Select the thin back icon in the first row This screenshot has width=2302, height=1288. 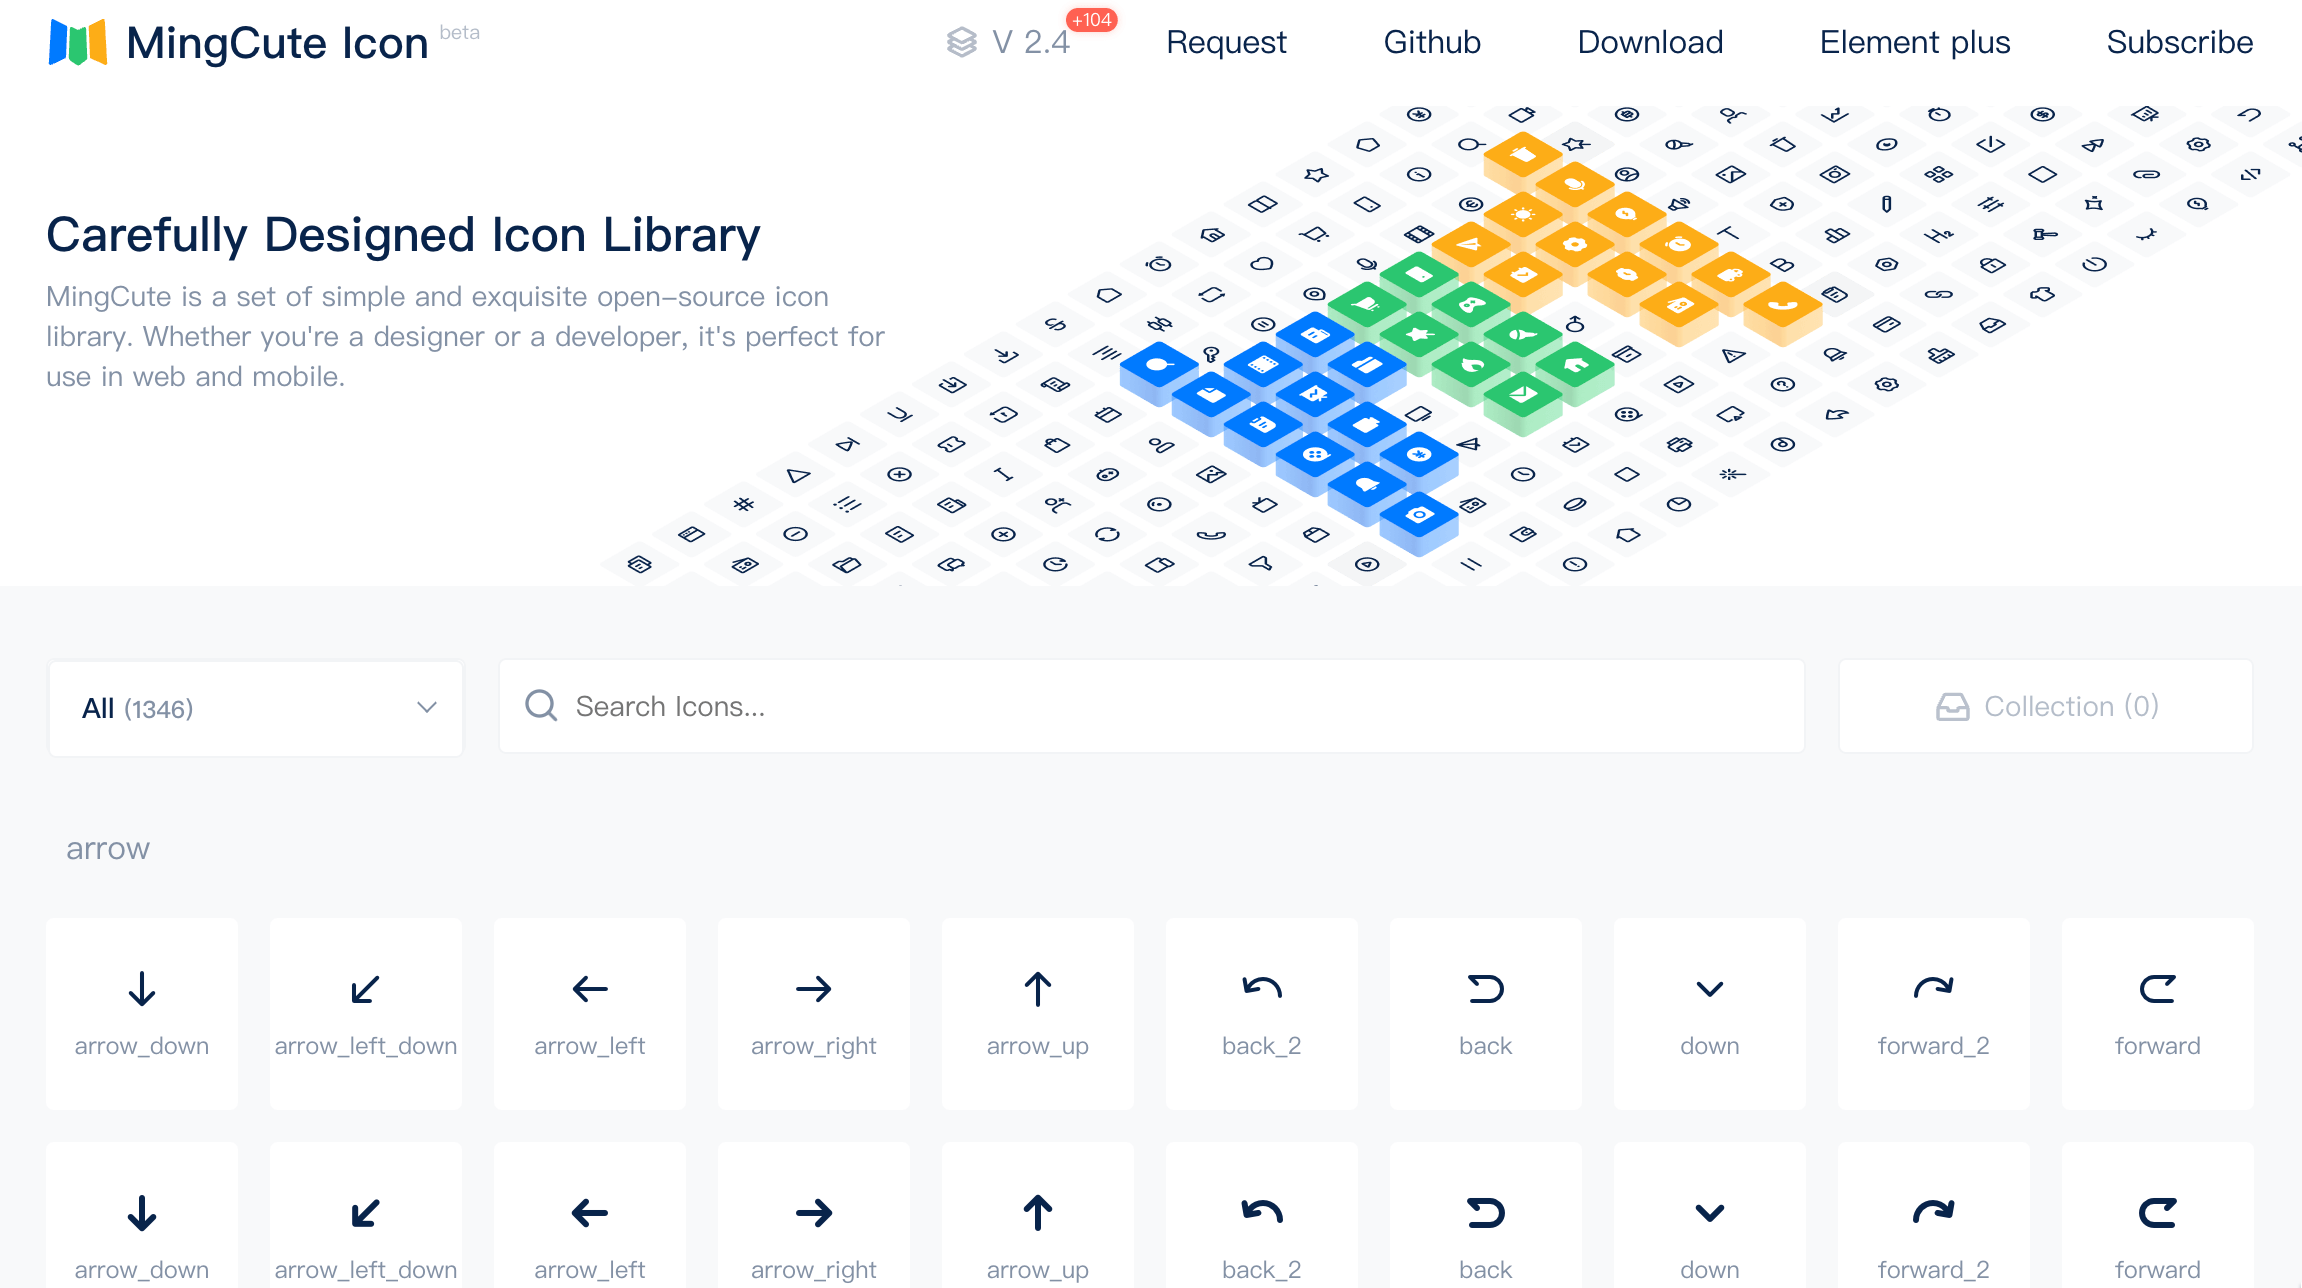1486,989
